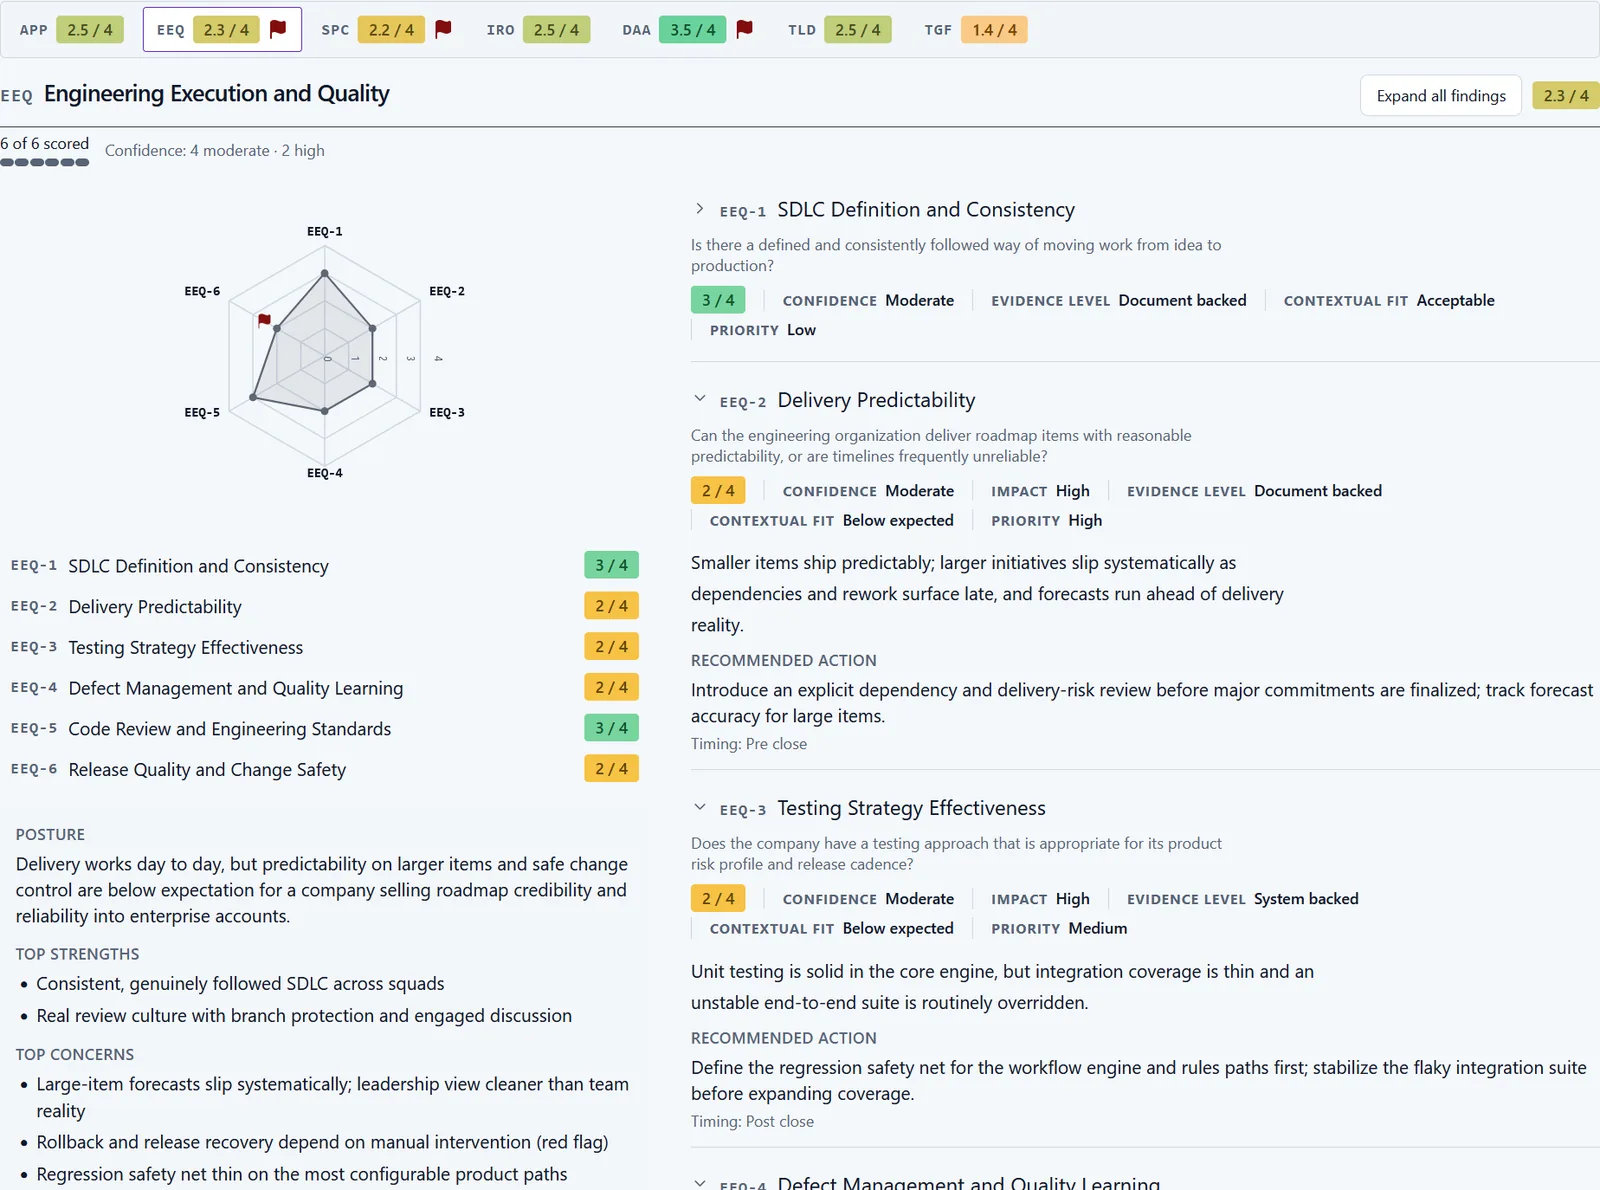The image size is (1600, 1190).
Task: Select the EEQ-3 Testing Strategy Effectiveness list row
Action: point(324,648)
